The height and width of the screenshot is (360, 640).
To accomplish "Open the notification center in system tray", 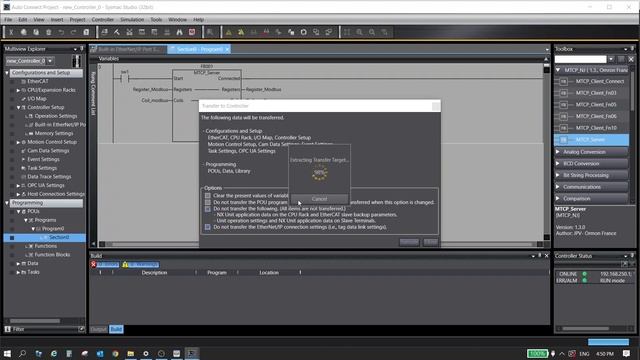I will [626, 353].
